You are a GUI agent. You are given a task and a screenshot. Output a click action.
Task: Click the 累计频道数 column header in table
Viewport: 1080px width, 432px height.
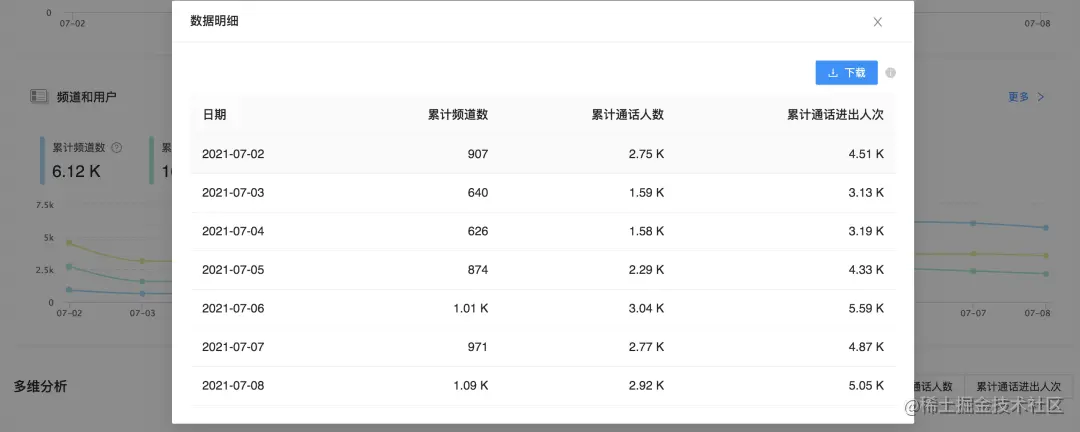(x=458, y=115)
